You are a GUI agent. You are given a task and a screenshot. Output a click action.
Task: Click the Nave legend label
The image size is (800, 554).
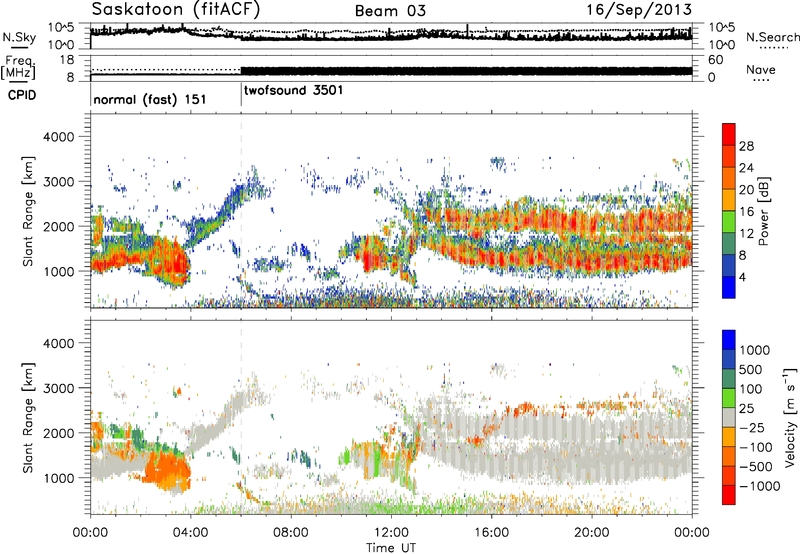(761, 69)
